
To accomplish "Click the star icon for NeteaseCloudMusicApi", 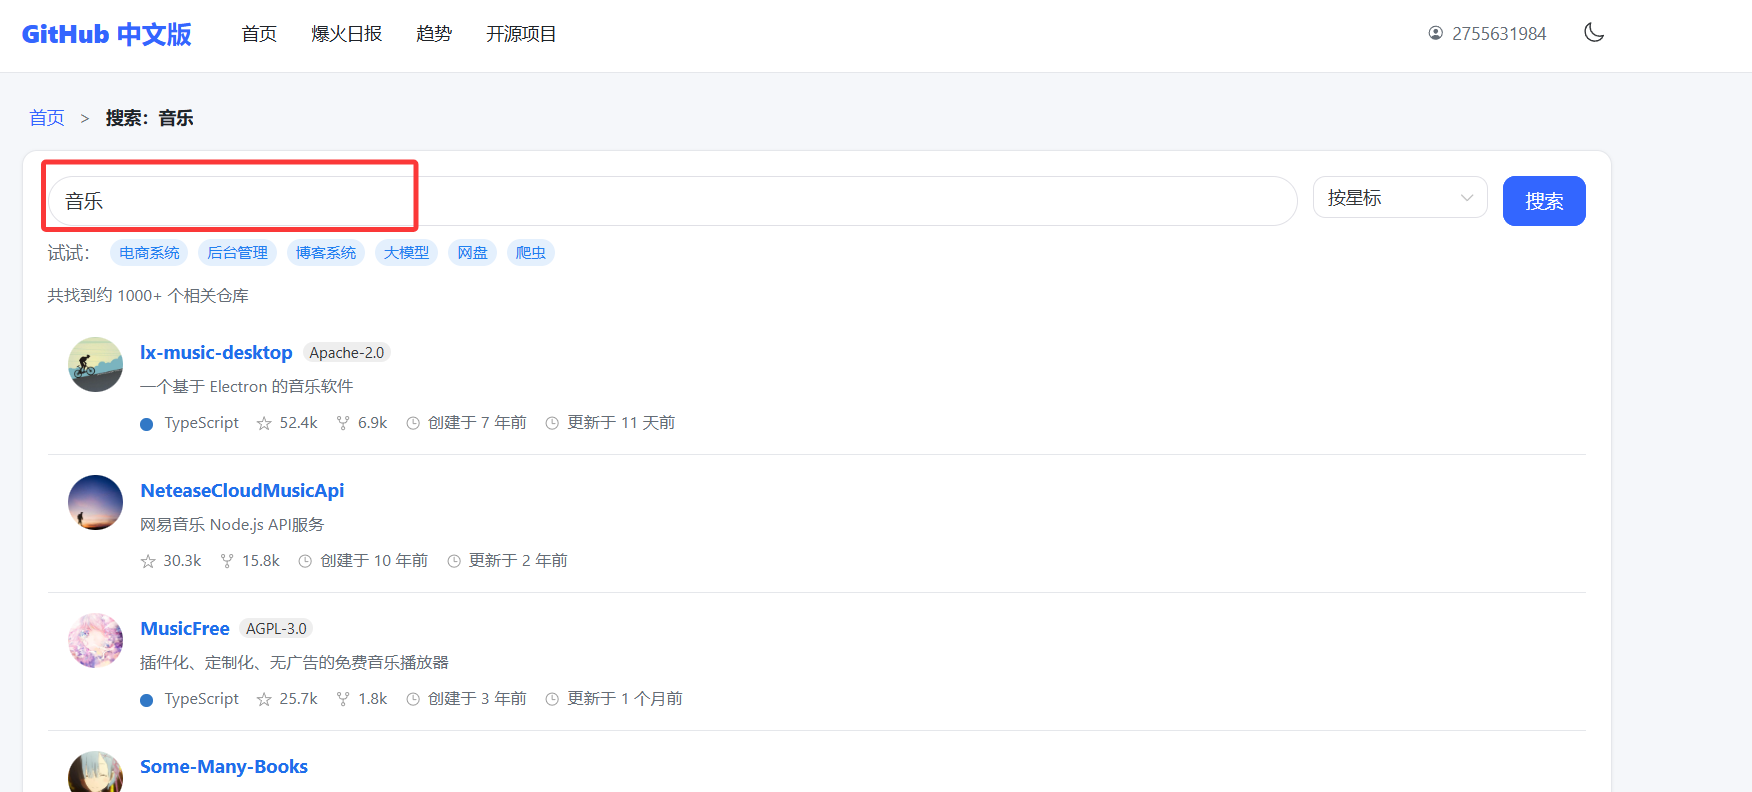I will (x=148, y=561).
